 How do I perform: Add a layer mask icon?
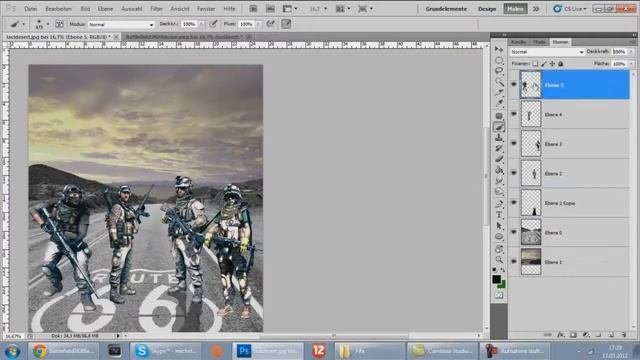(573, 335)
